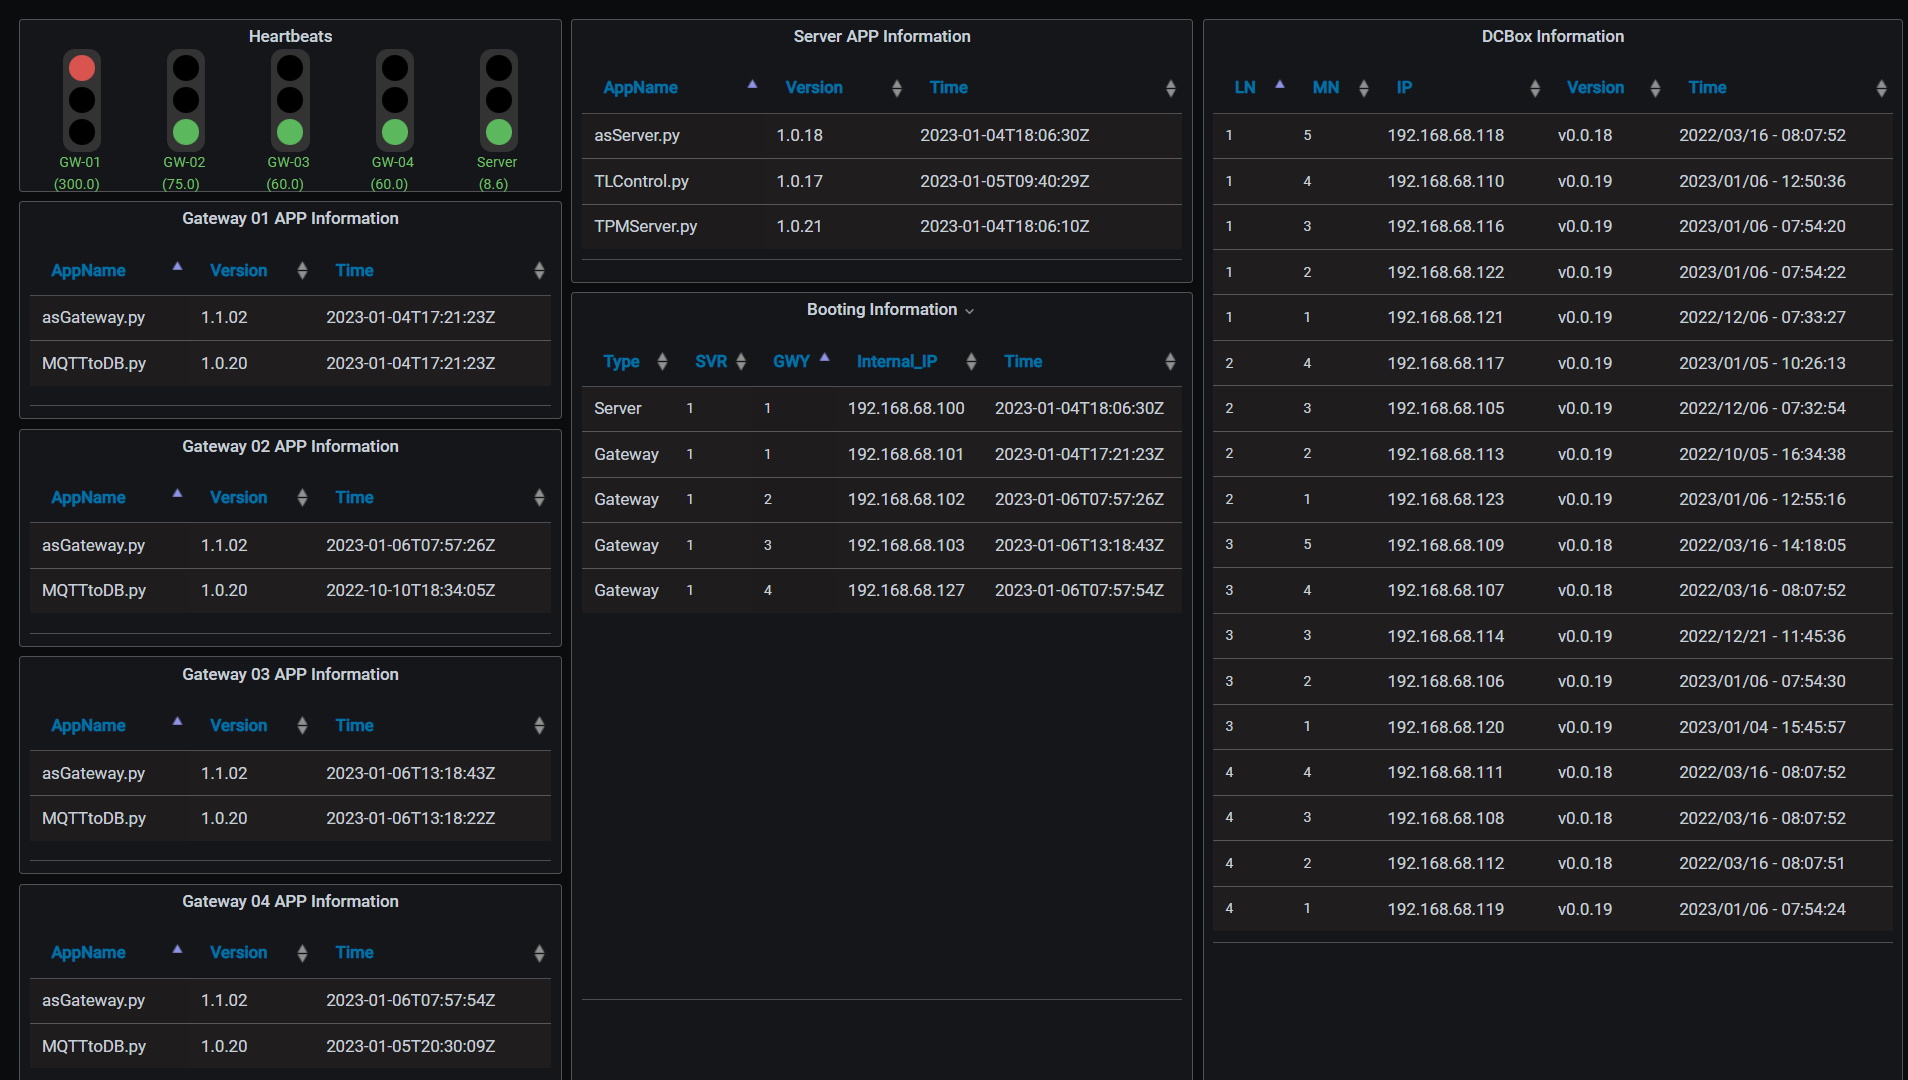The height and width of the screenshot is (1080, 1908).
Task: Sort Gateway 02 table by Time header
Action: [354, 498]
